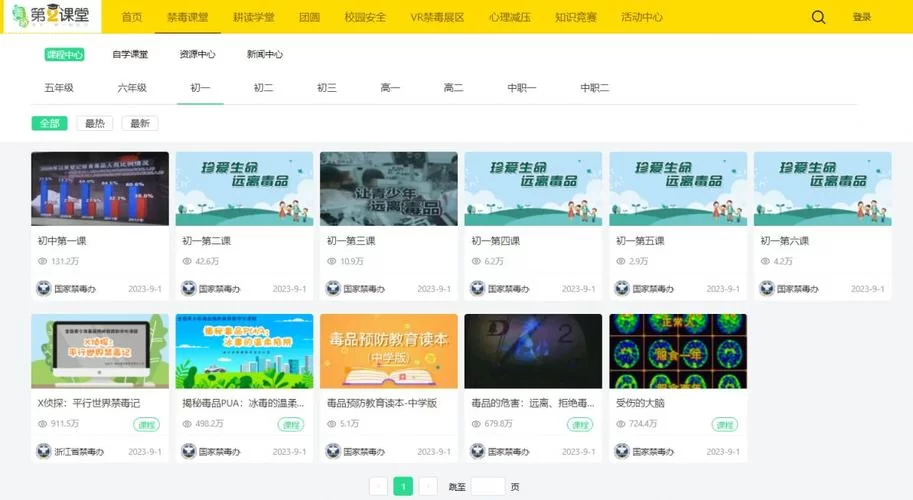The height and width of the screenshot is (500, 913).
Task: Click 国家禁毒办 avatar under 初中第一课
Action: pyautogui.click(x=44, y=288)
